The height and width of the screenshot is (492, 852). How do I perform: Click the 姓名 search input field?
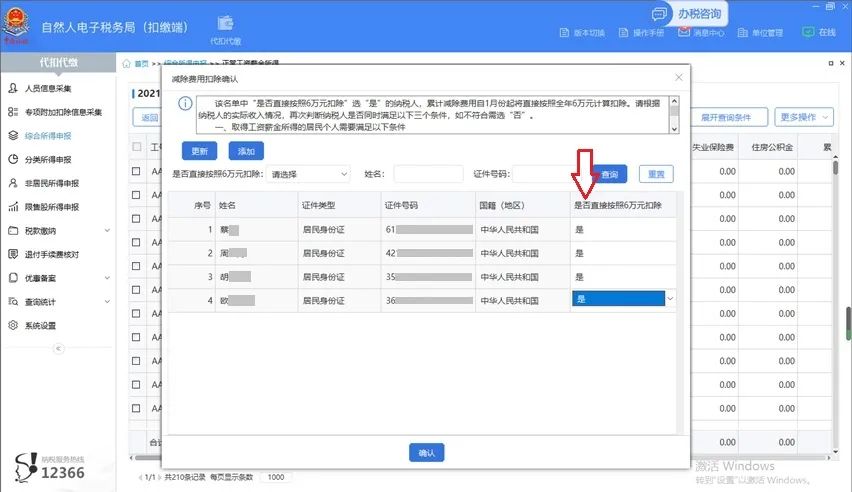click(428, 174)
